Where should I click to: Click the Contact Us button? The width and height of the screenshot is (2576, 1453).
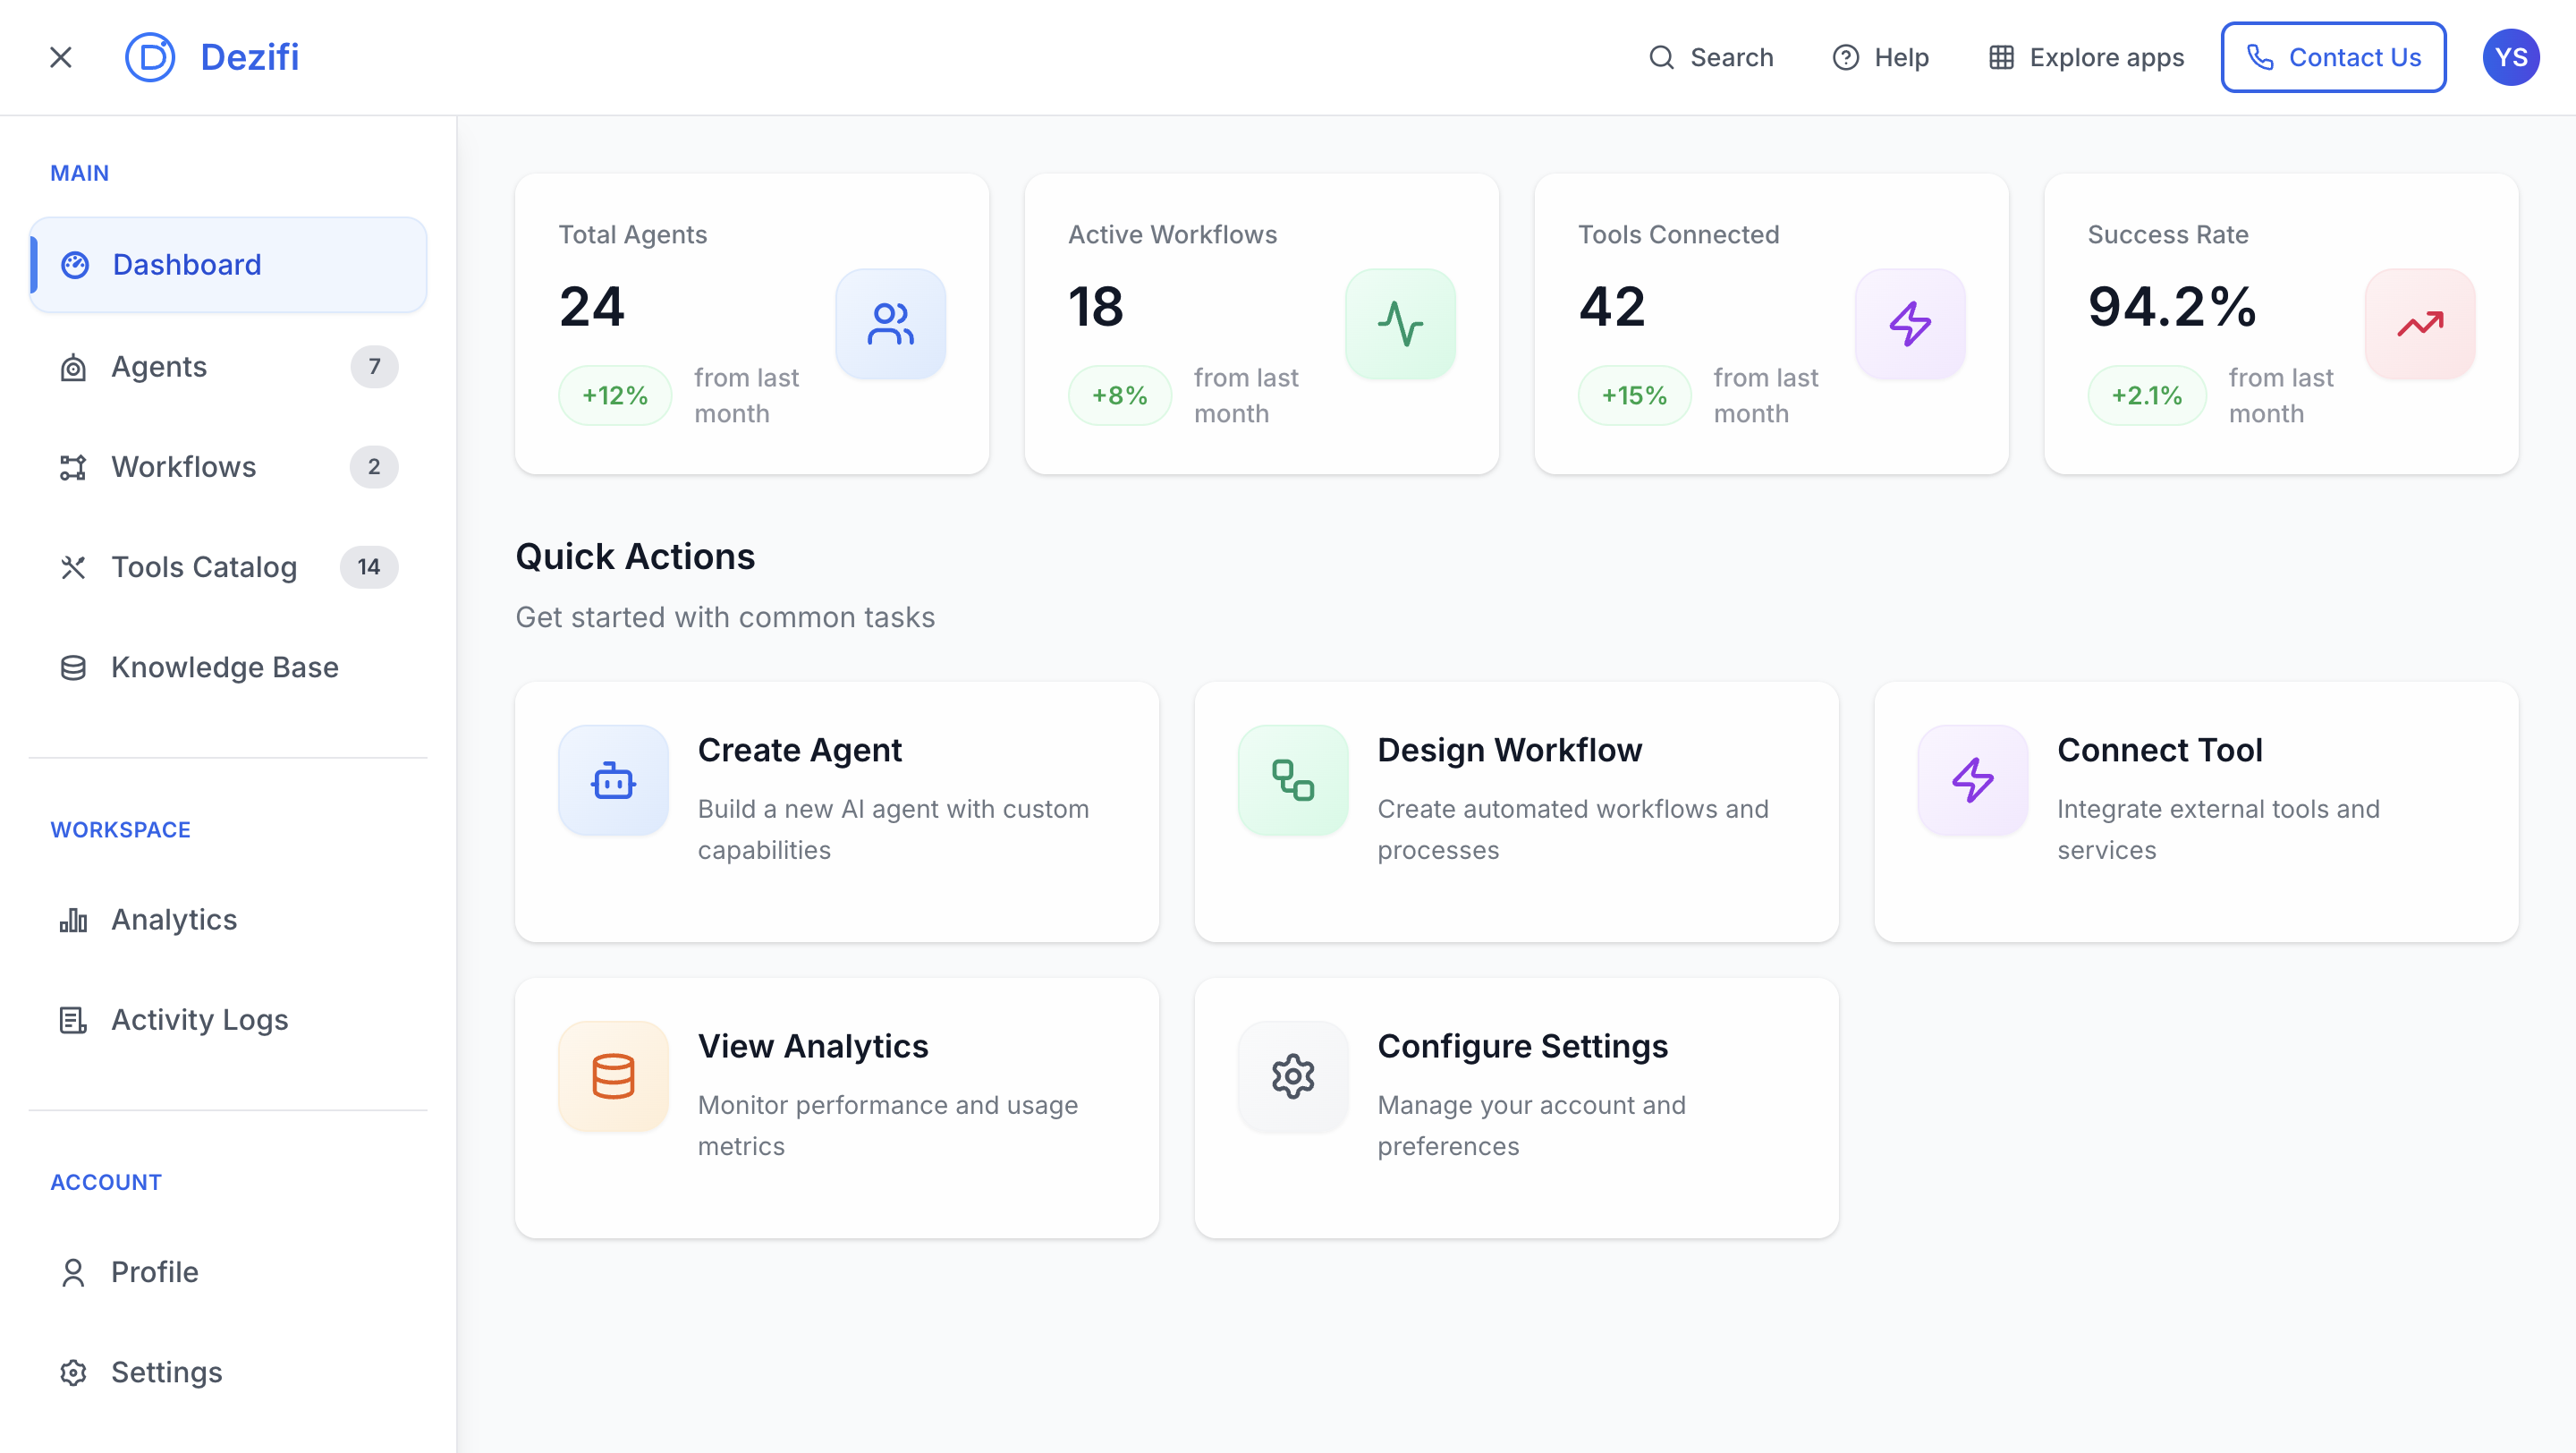point(2333,57)
